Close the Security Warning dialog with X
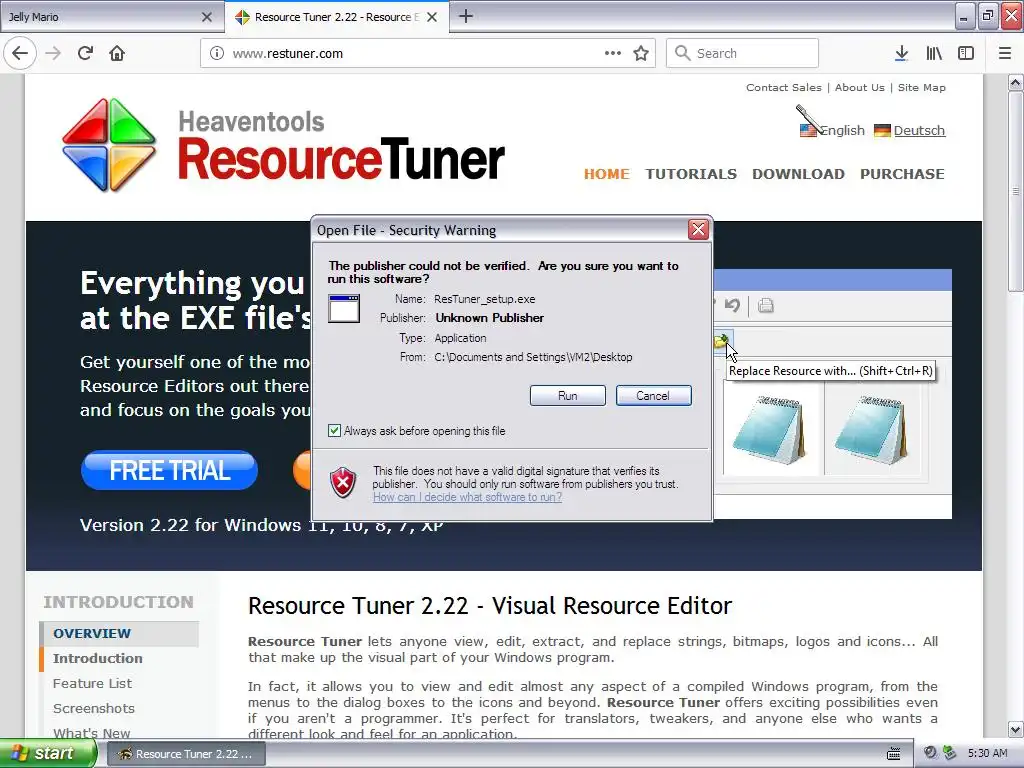1024x768 pixels. pos(698,230)
